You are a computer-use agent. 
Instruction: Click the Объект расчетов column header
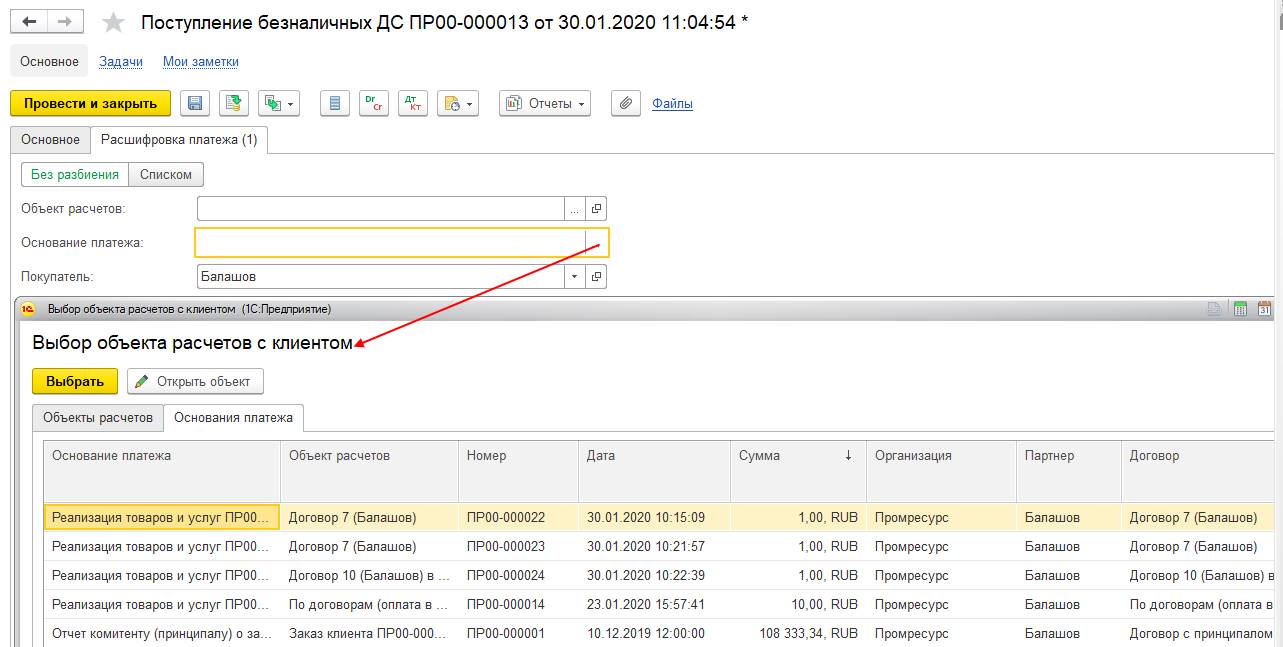point(369,470)
